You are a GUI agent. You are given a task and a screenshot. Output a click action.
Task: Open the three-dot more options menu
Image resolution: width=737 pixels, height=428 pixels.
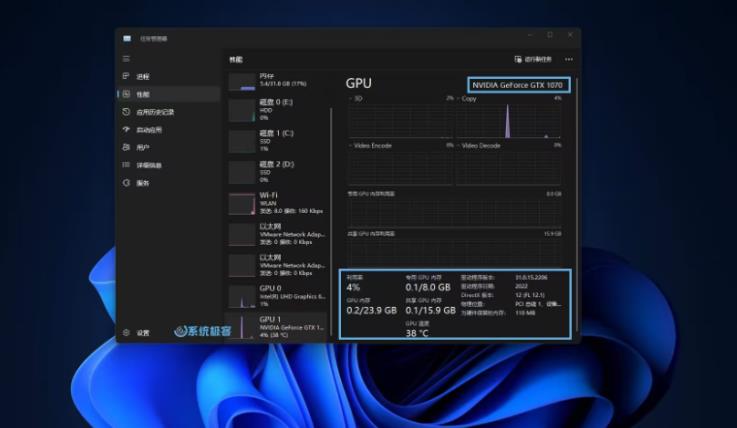[x=569, y=59]
